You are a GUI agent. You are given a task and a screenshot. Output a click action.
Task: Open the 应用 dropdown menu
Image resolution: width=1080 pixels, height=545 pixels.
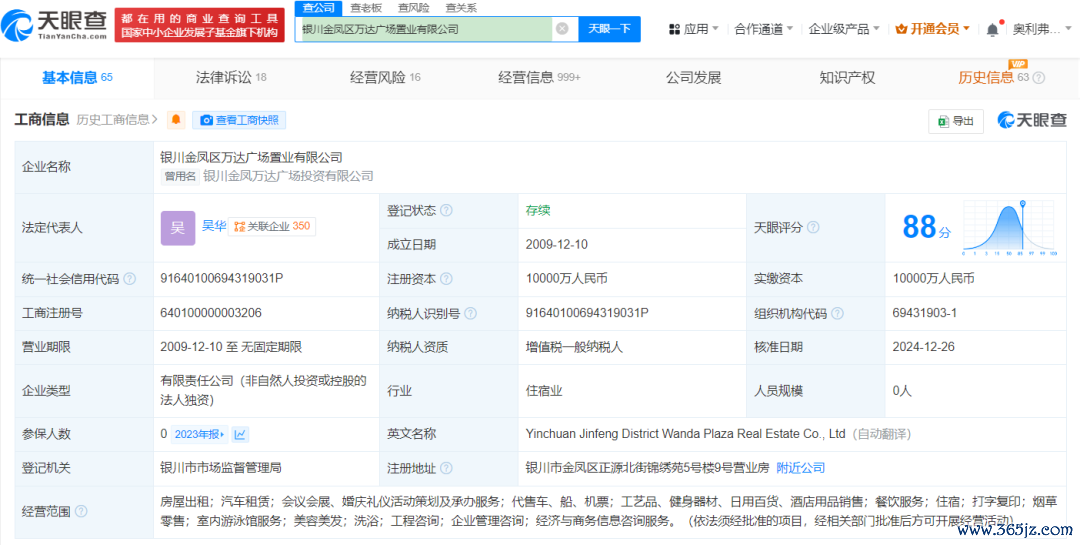pos(694,29)
